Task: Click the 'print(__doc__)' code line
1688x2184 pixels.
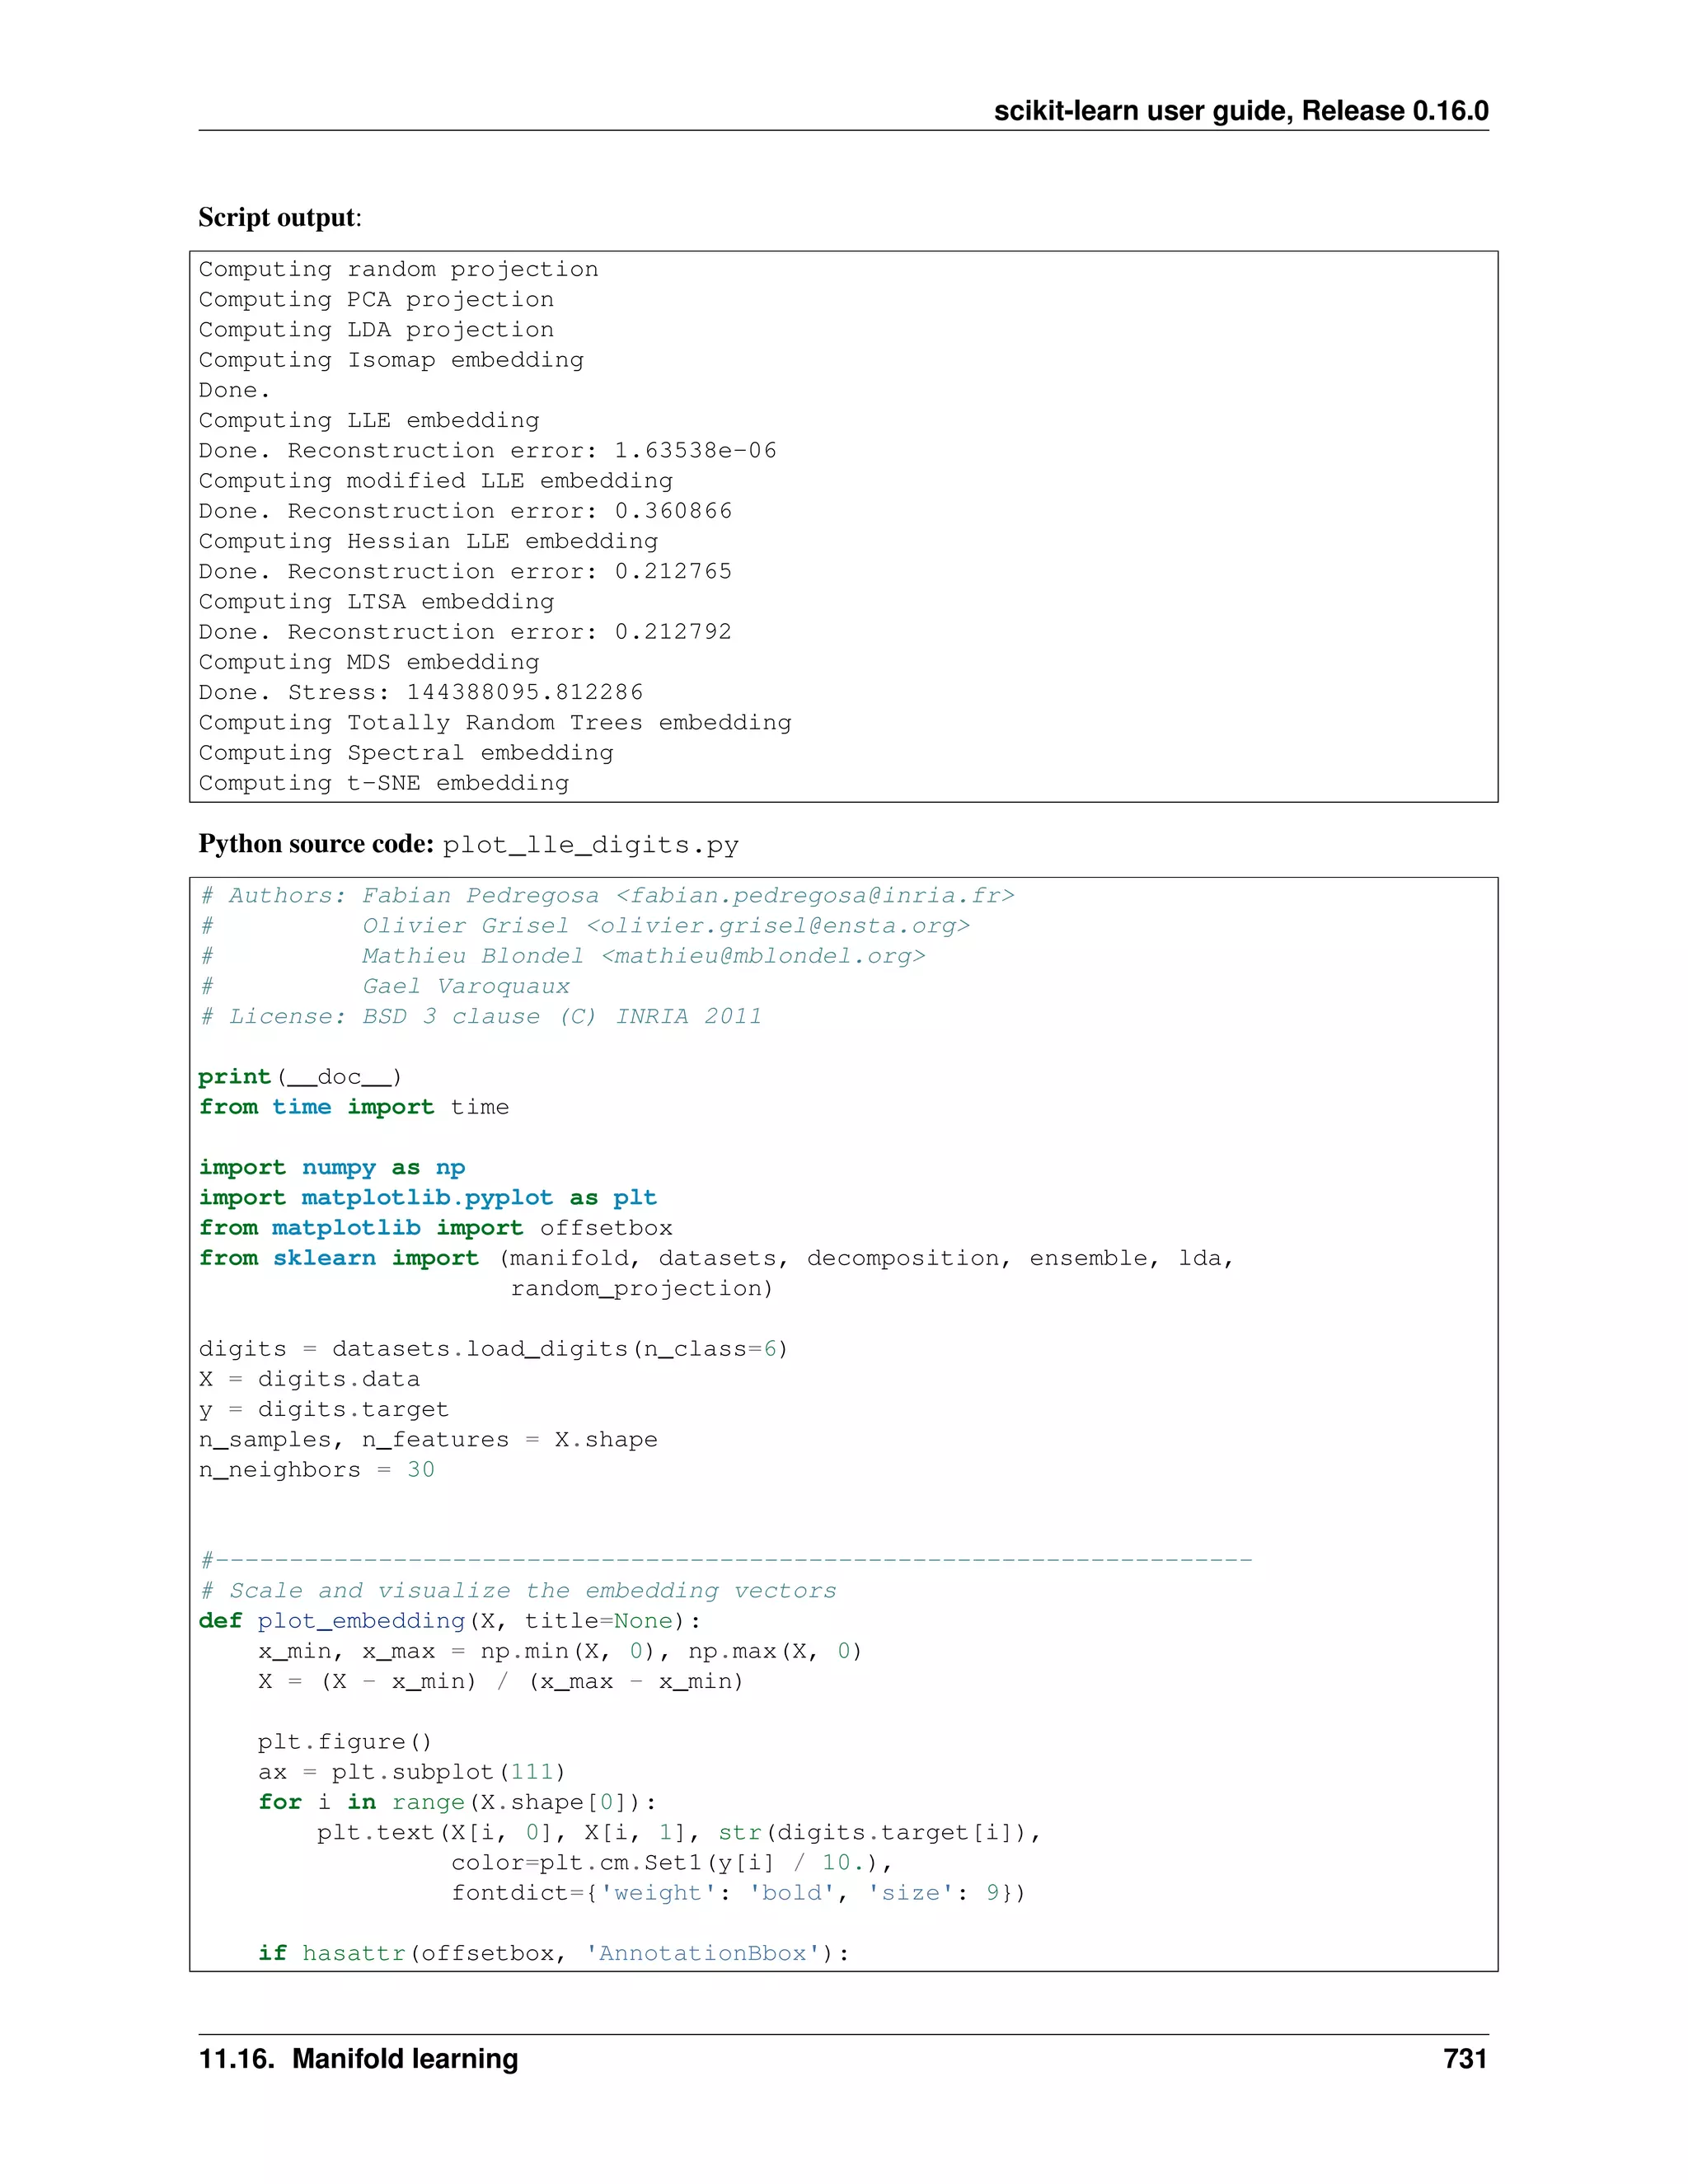Action: (x=300, y=1077)
